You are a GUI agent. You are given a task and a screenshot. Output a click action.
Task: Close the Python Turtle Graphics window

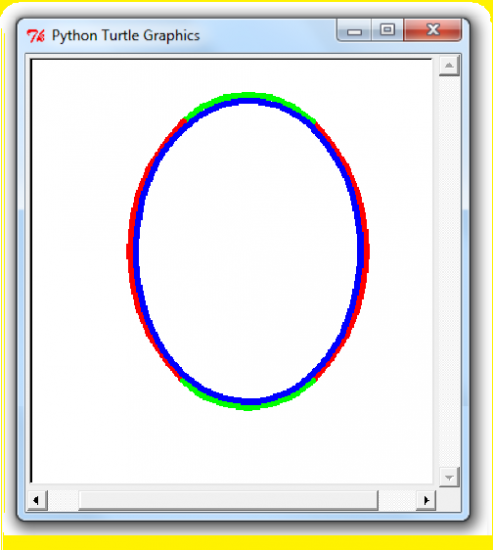[433, 31]
